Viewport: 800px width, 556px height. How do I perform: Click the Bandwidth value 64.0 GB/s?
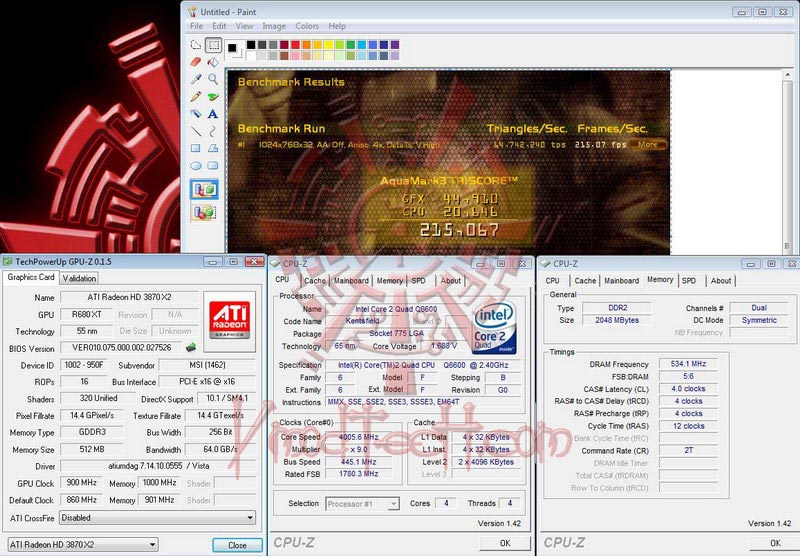220,449
